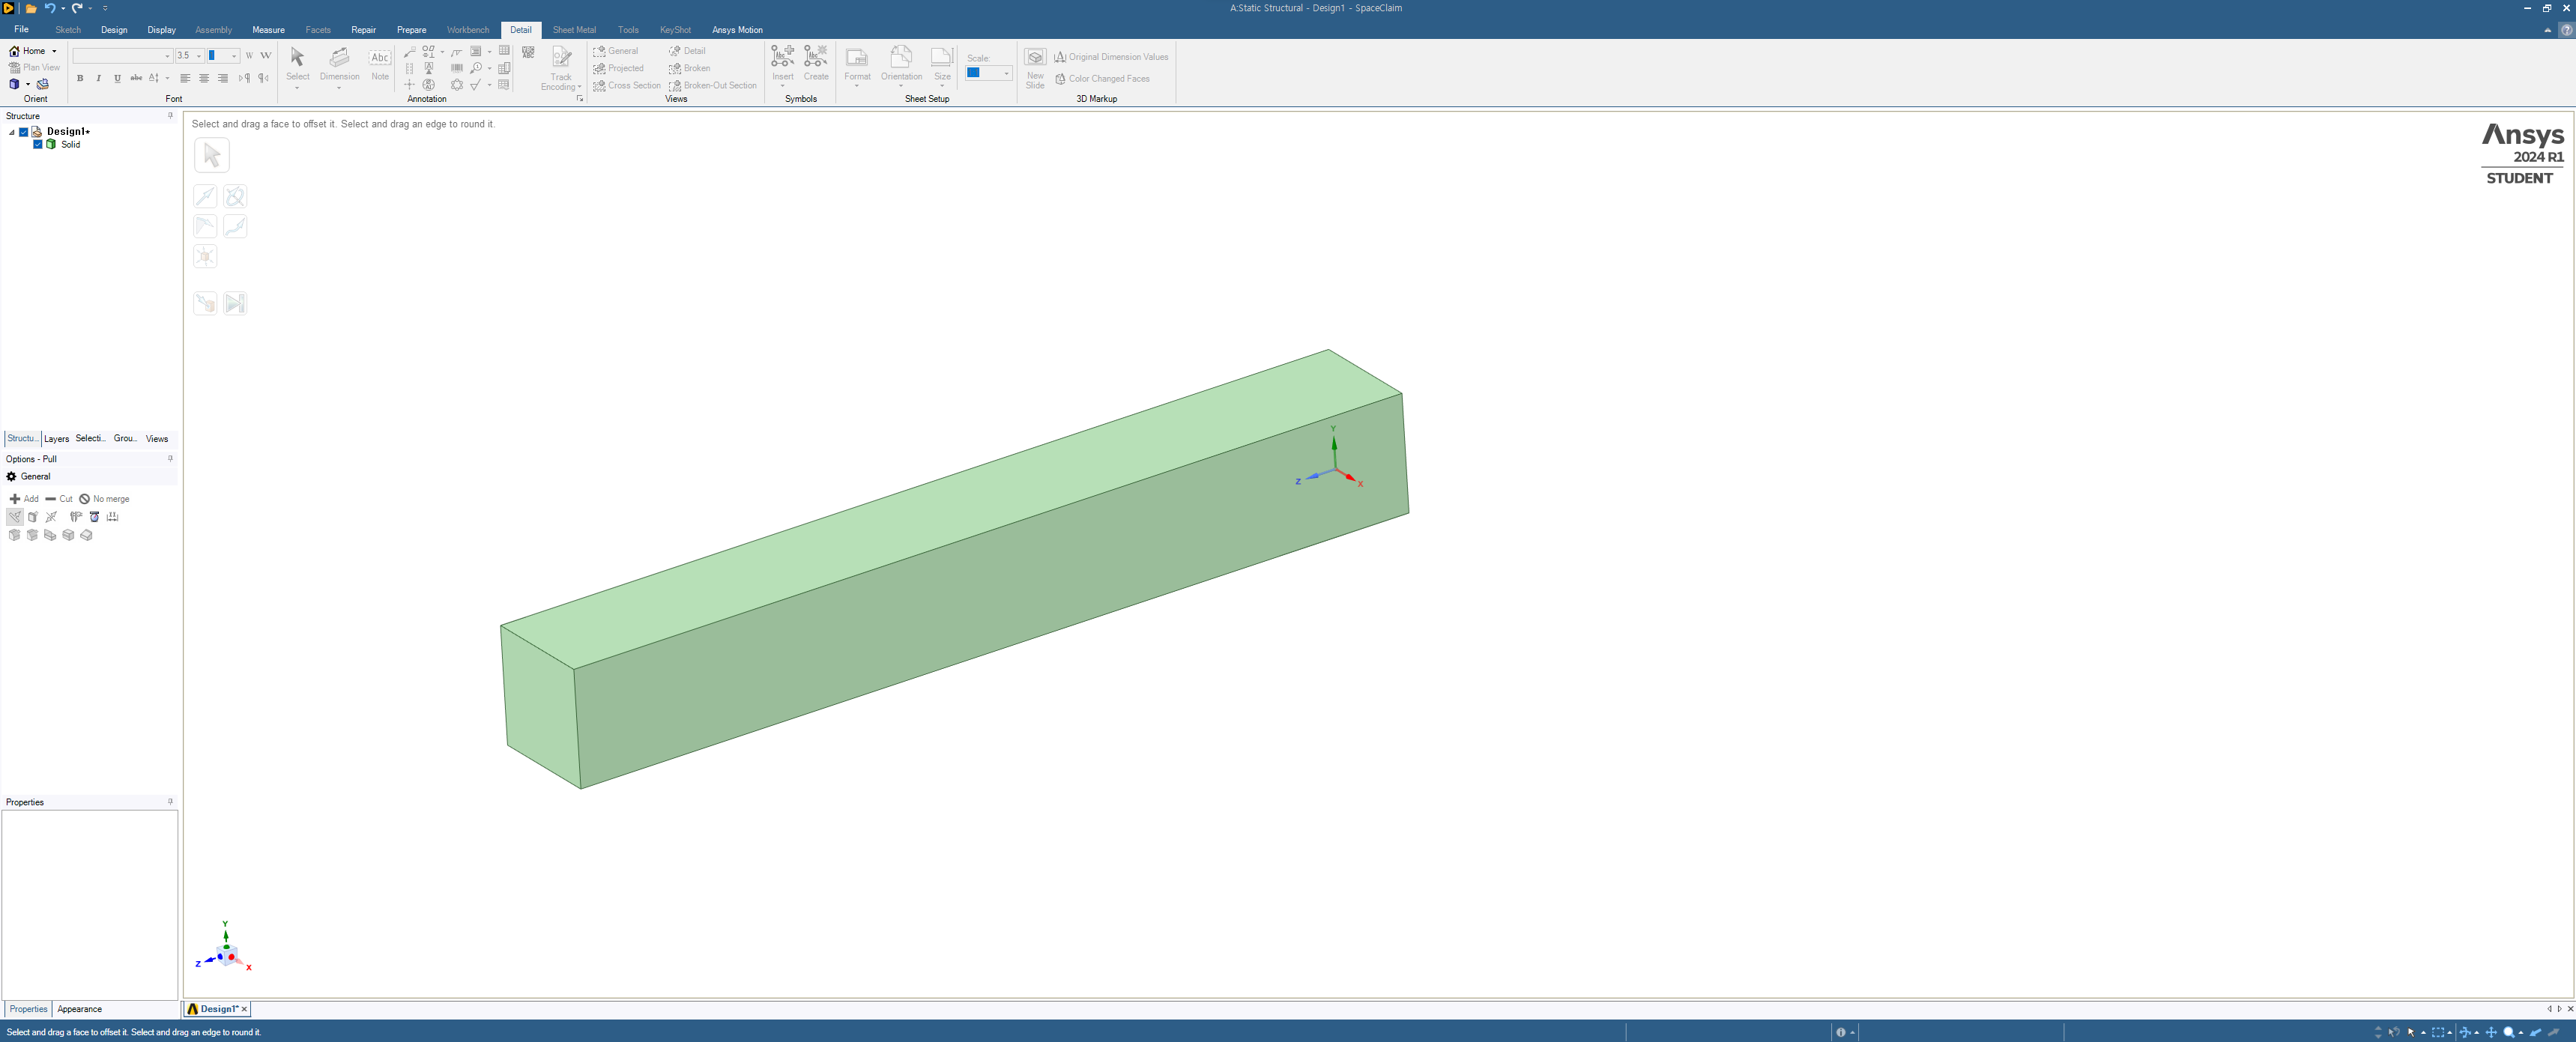Close the Design1 document tab
Image resolution: width=2576 pixels, height=1042 pixels.
[x=244, y=1009]
